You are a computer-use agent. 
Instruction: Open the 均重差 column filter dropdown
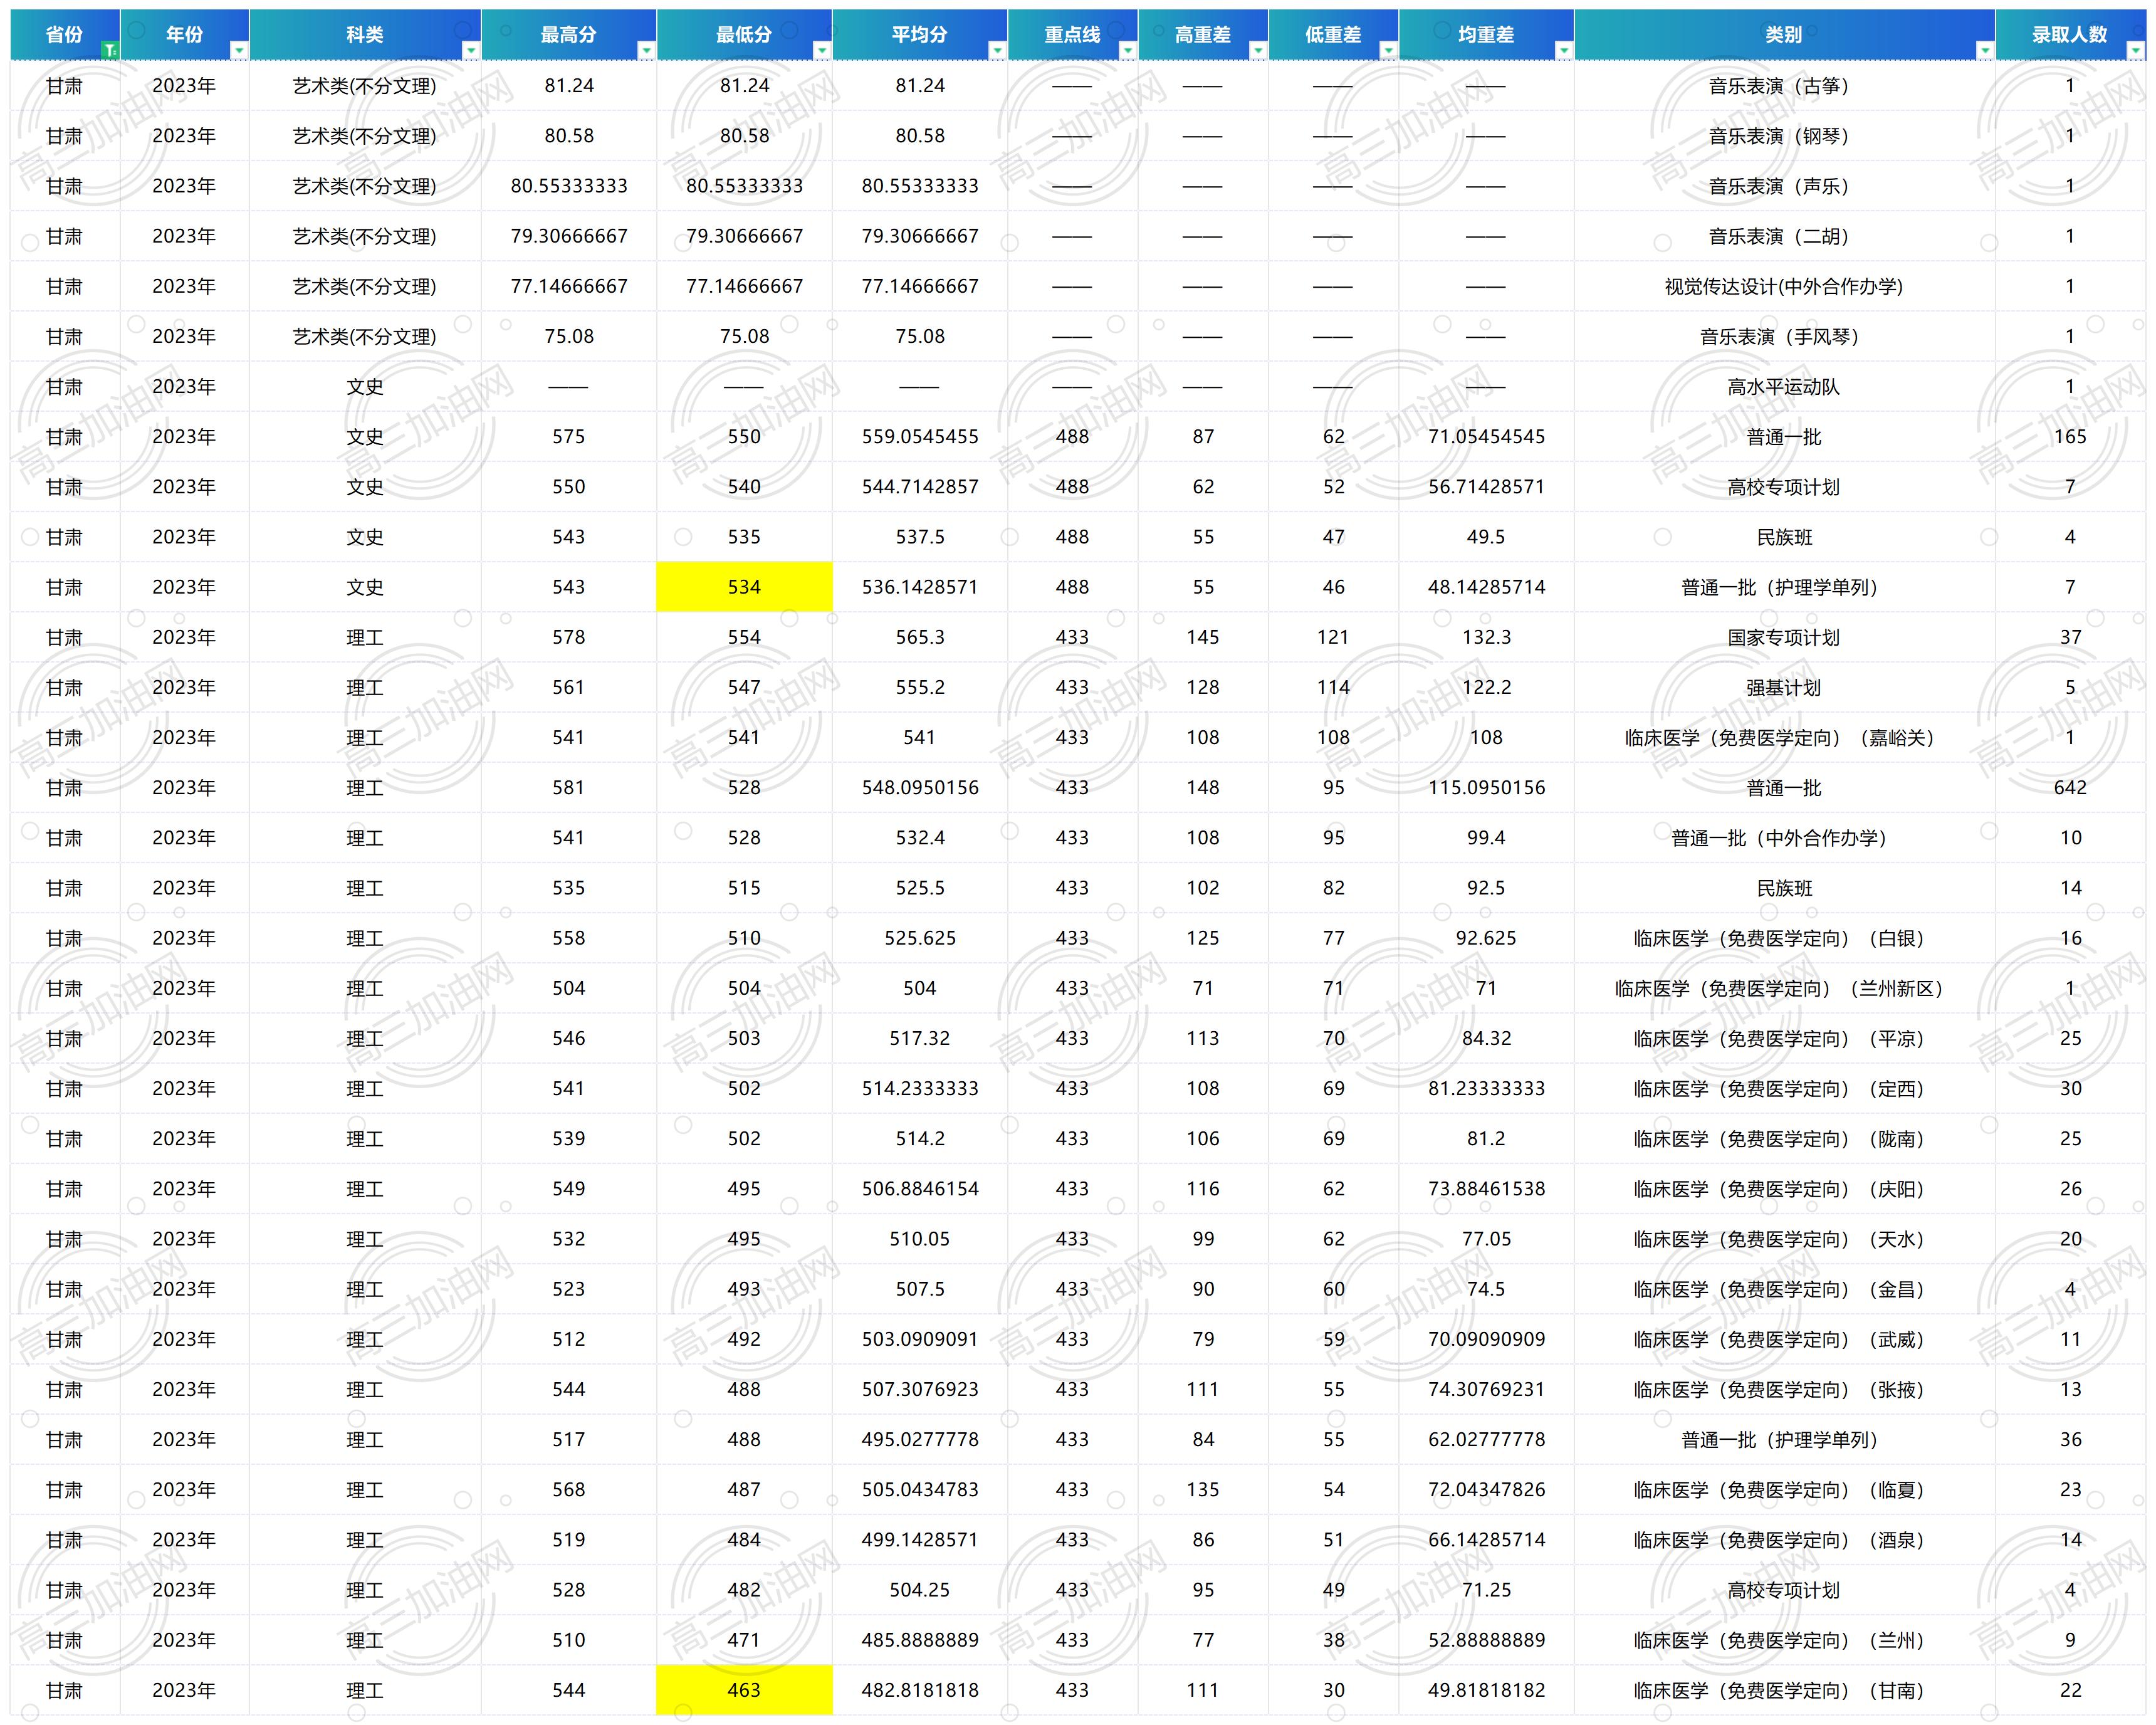1564,50
